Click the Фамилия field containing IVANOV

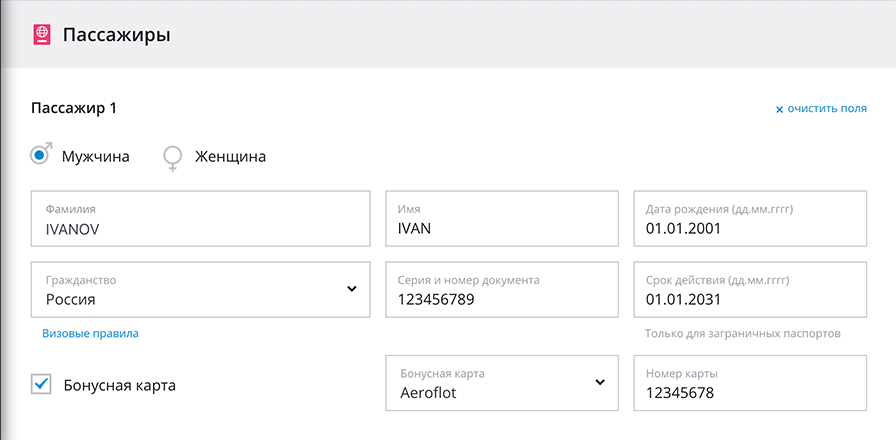pyautogui.click(x=200, y=219)
